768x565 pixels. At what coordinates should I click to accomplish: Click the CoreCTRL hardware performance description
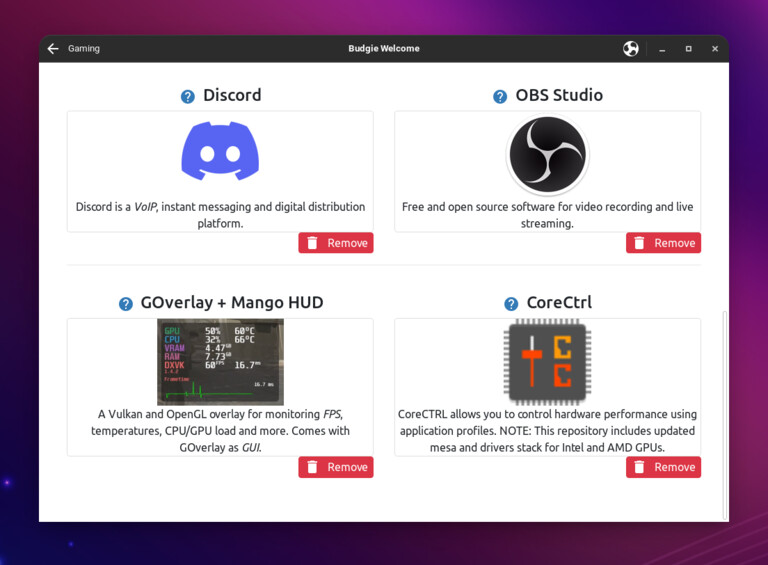(547, 431)
